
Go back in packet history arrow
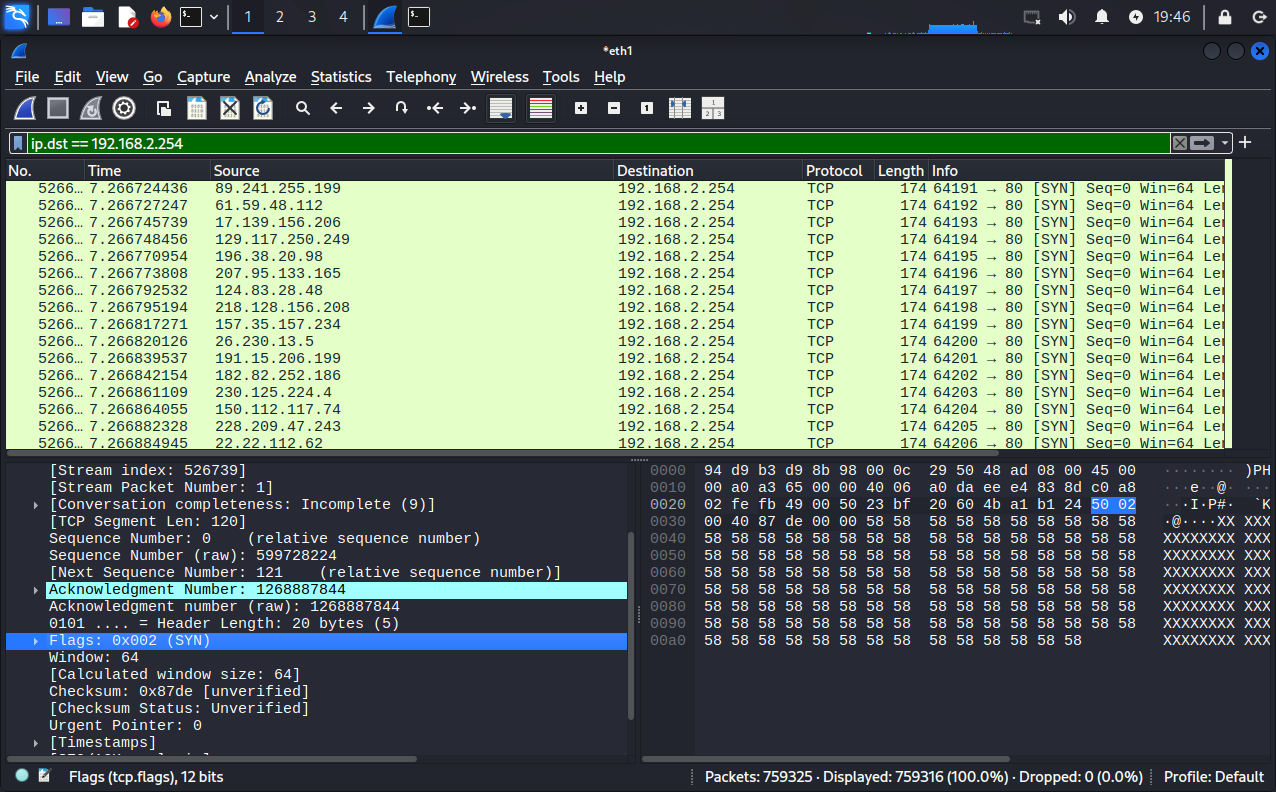pos(336,108)
